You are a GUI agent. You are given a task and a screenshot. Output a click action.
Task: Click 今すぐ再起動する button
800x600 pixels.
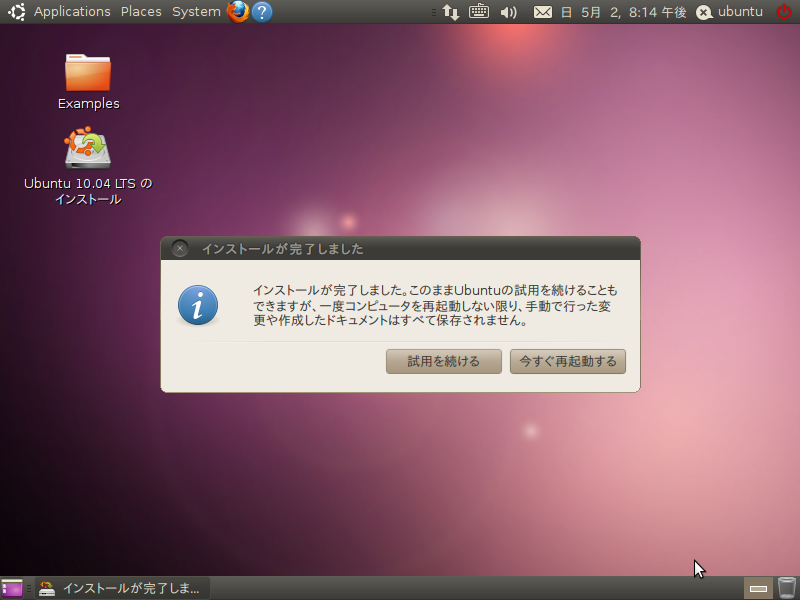(568, 361)
